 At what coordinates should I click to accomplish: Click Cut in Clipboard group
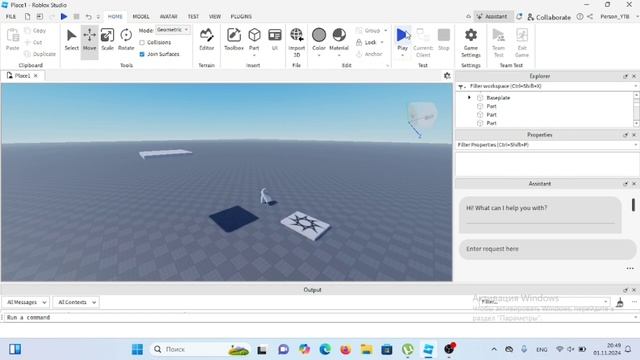[x=33, y=42]
